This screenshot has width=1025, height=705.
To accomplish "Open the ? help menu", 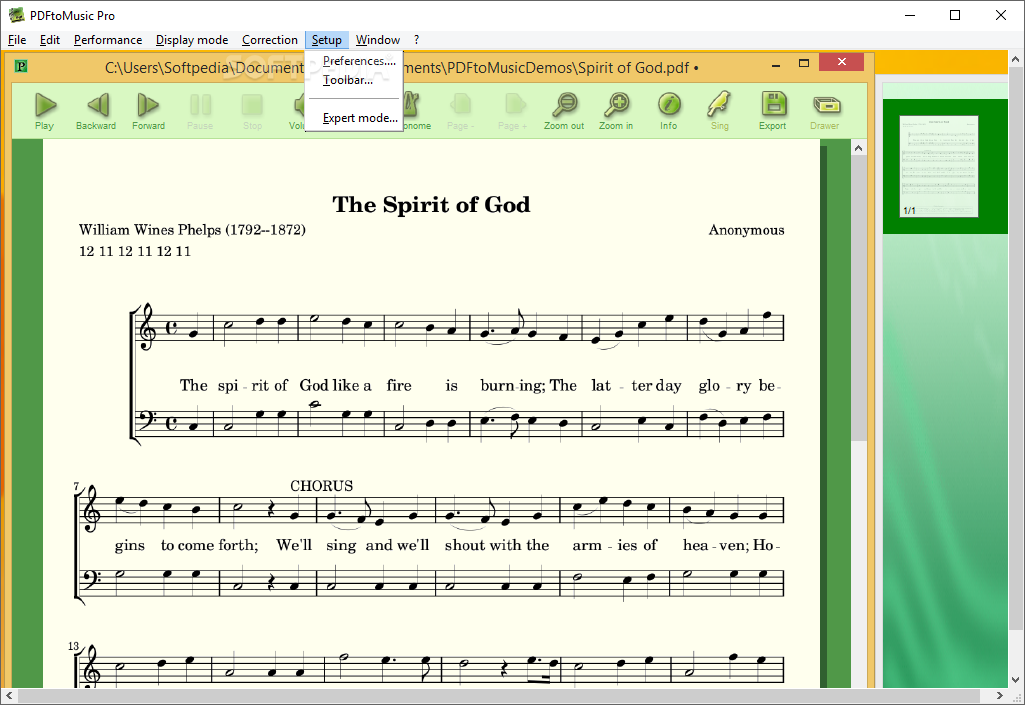I will point(416,40).
